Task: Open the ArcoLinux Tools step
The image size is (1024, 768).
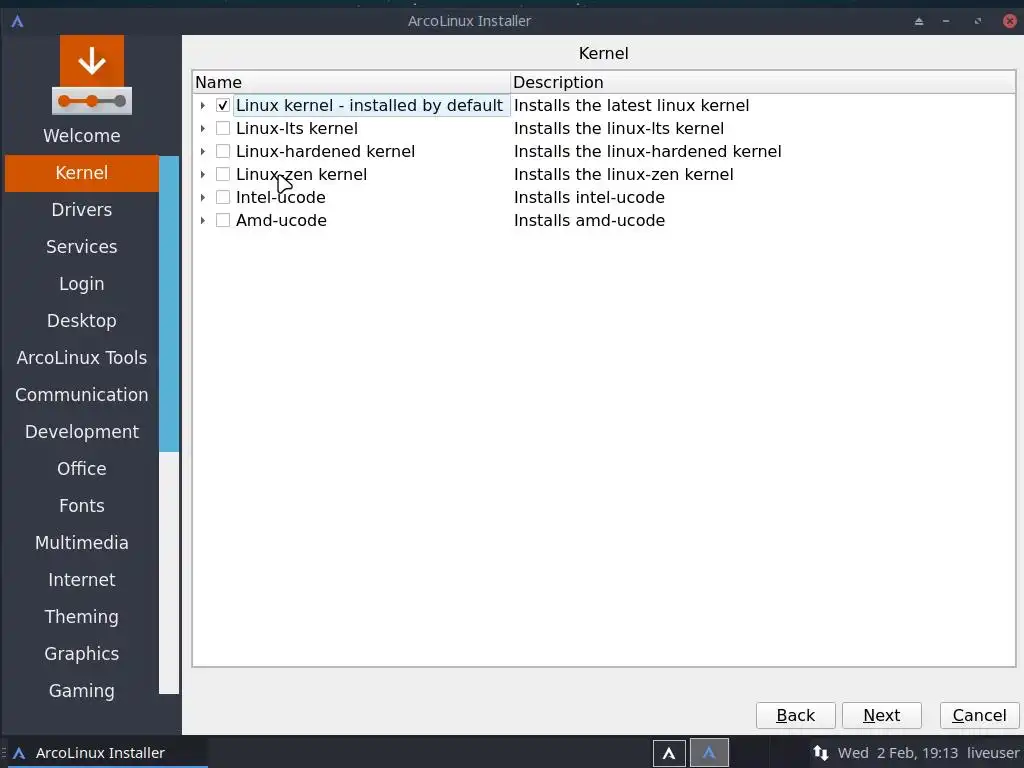Action: coord(82,358)
